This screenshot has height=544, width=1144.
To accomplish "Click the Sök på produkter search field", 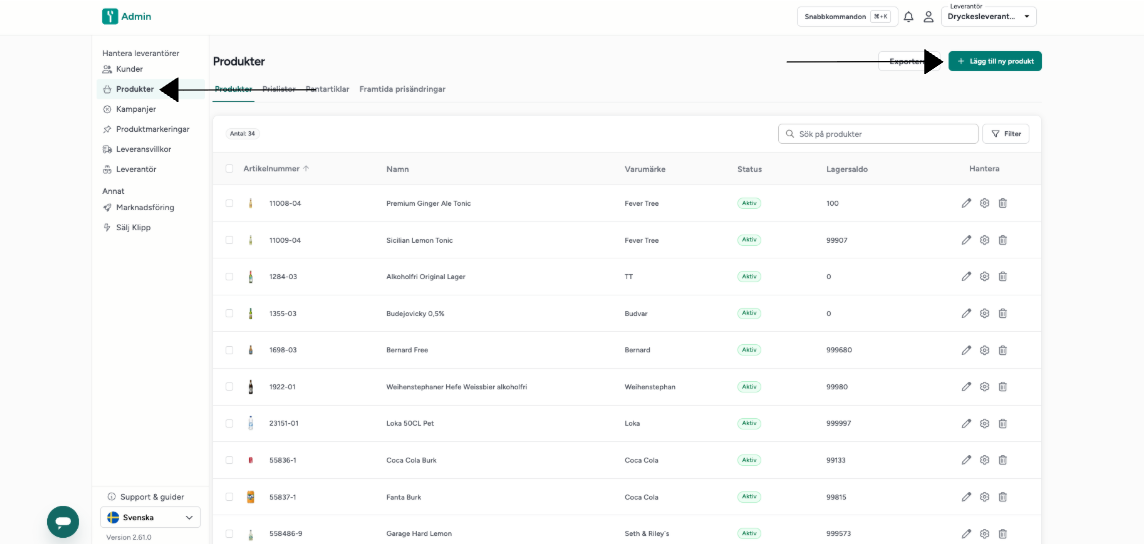I will click(x=878, y=134).
